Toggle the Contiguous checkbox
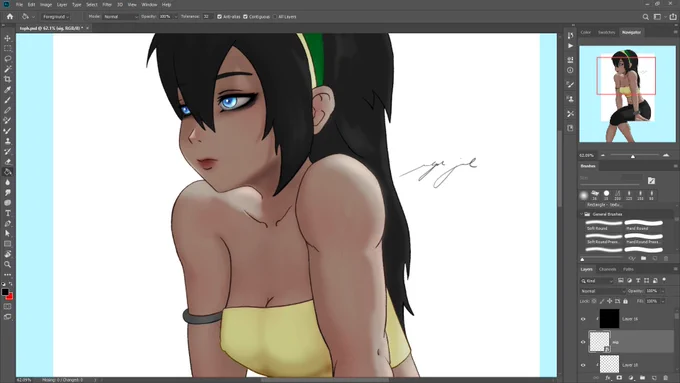Image resolution: width=680 pixels, height=383 pixels. point(245,16)
